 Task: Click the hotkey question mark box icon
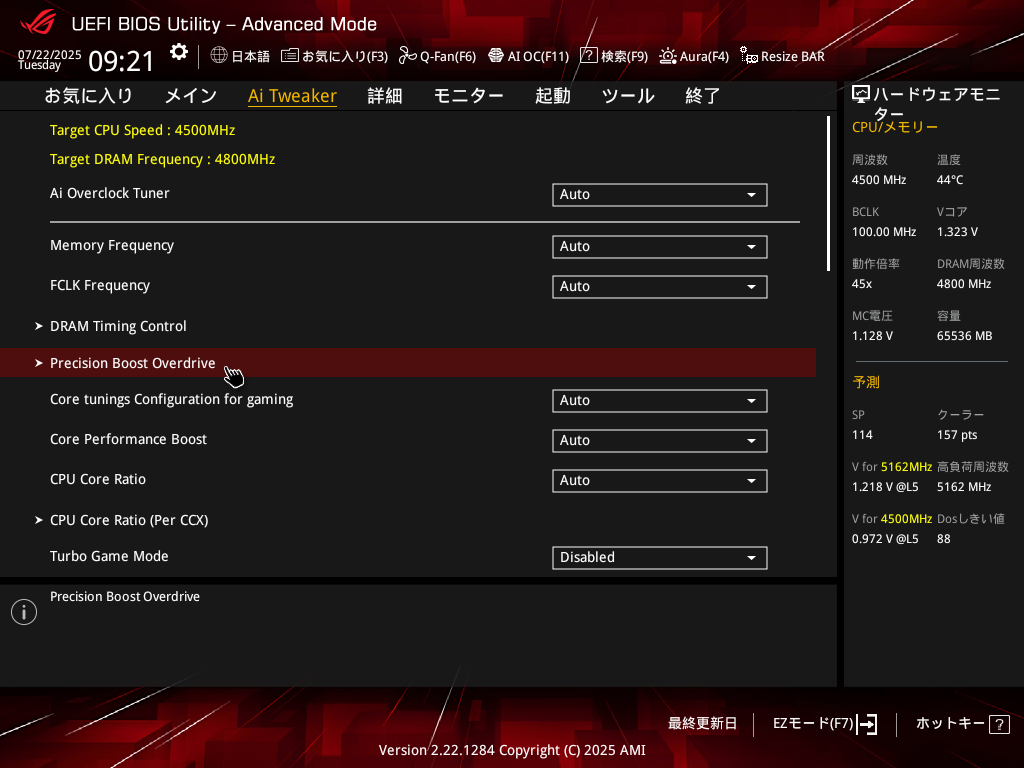click(999, 724)
